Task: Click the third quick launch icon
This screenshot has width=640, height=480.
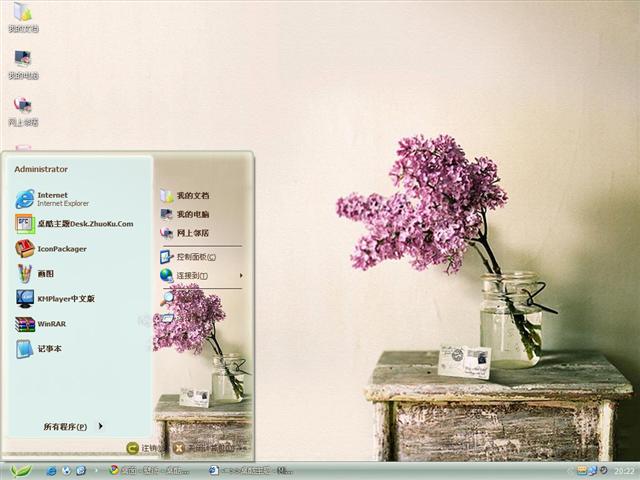Action: point(81,471)
